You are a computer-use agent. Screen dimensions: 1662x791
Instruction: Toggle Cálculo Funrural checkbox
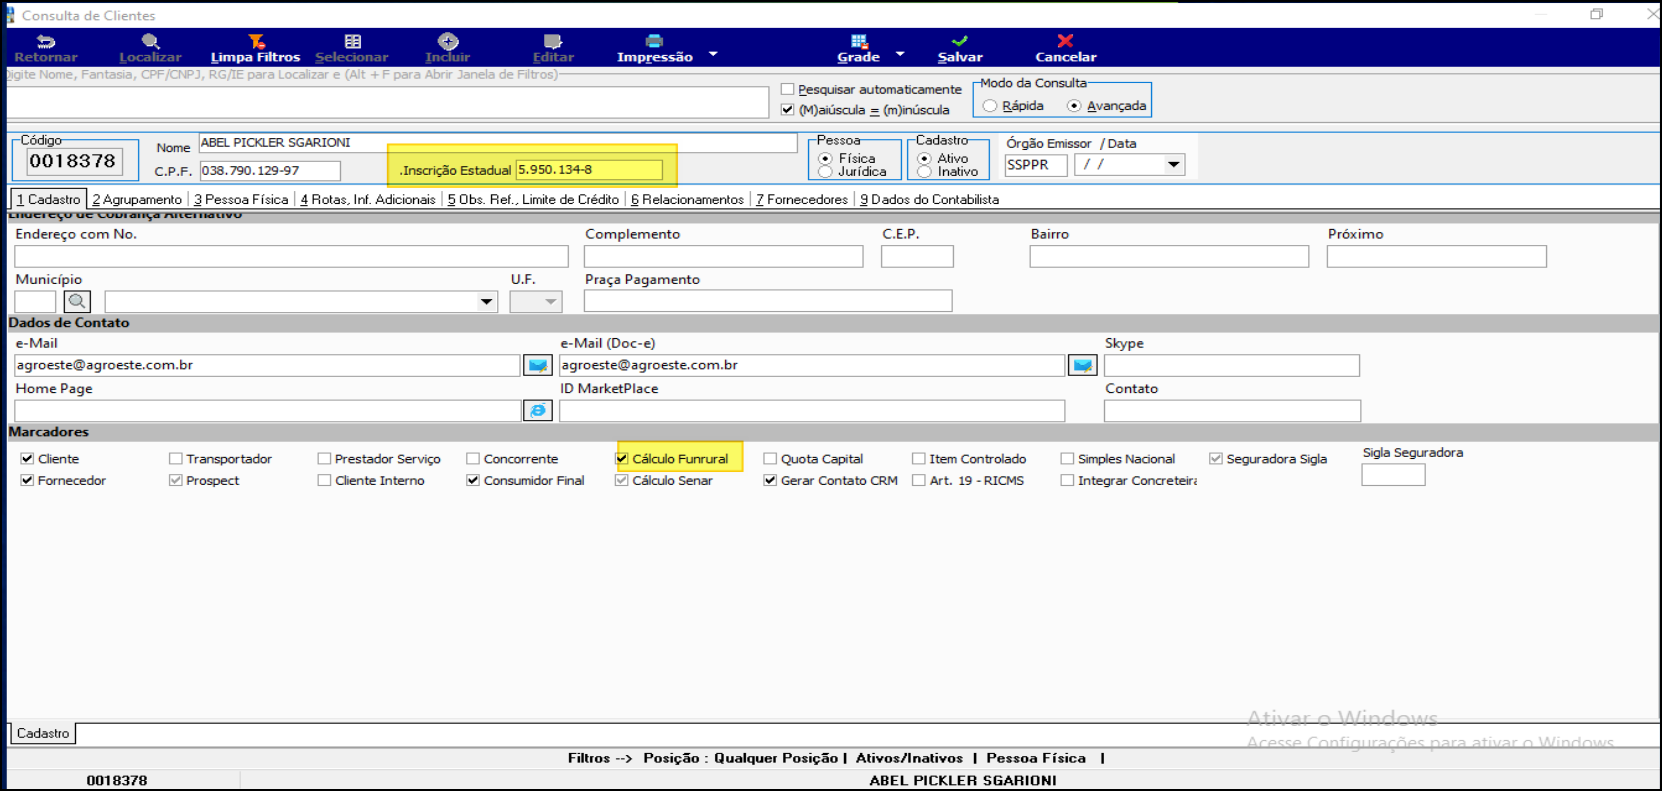pyautogui.click(x=622, y=459)
